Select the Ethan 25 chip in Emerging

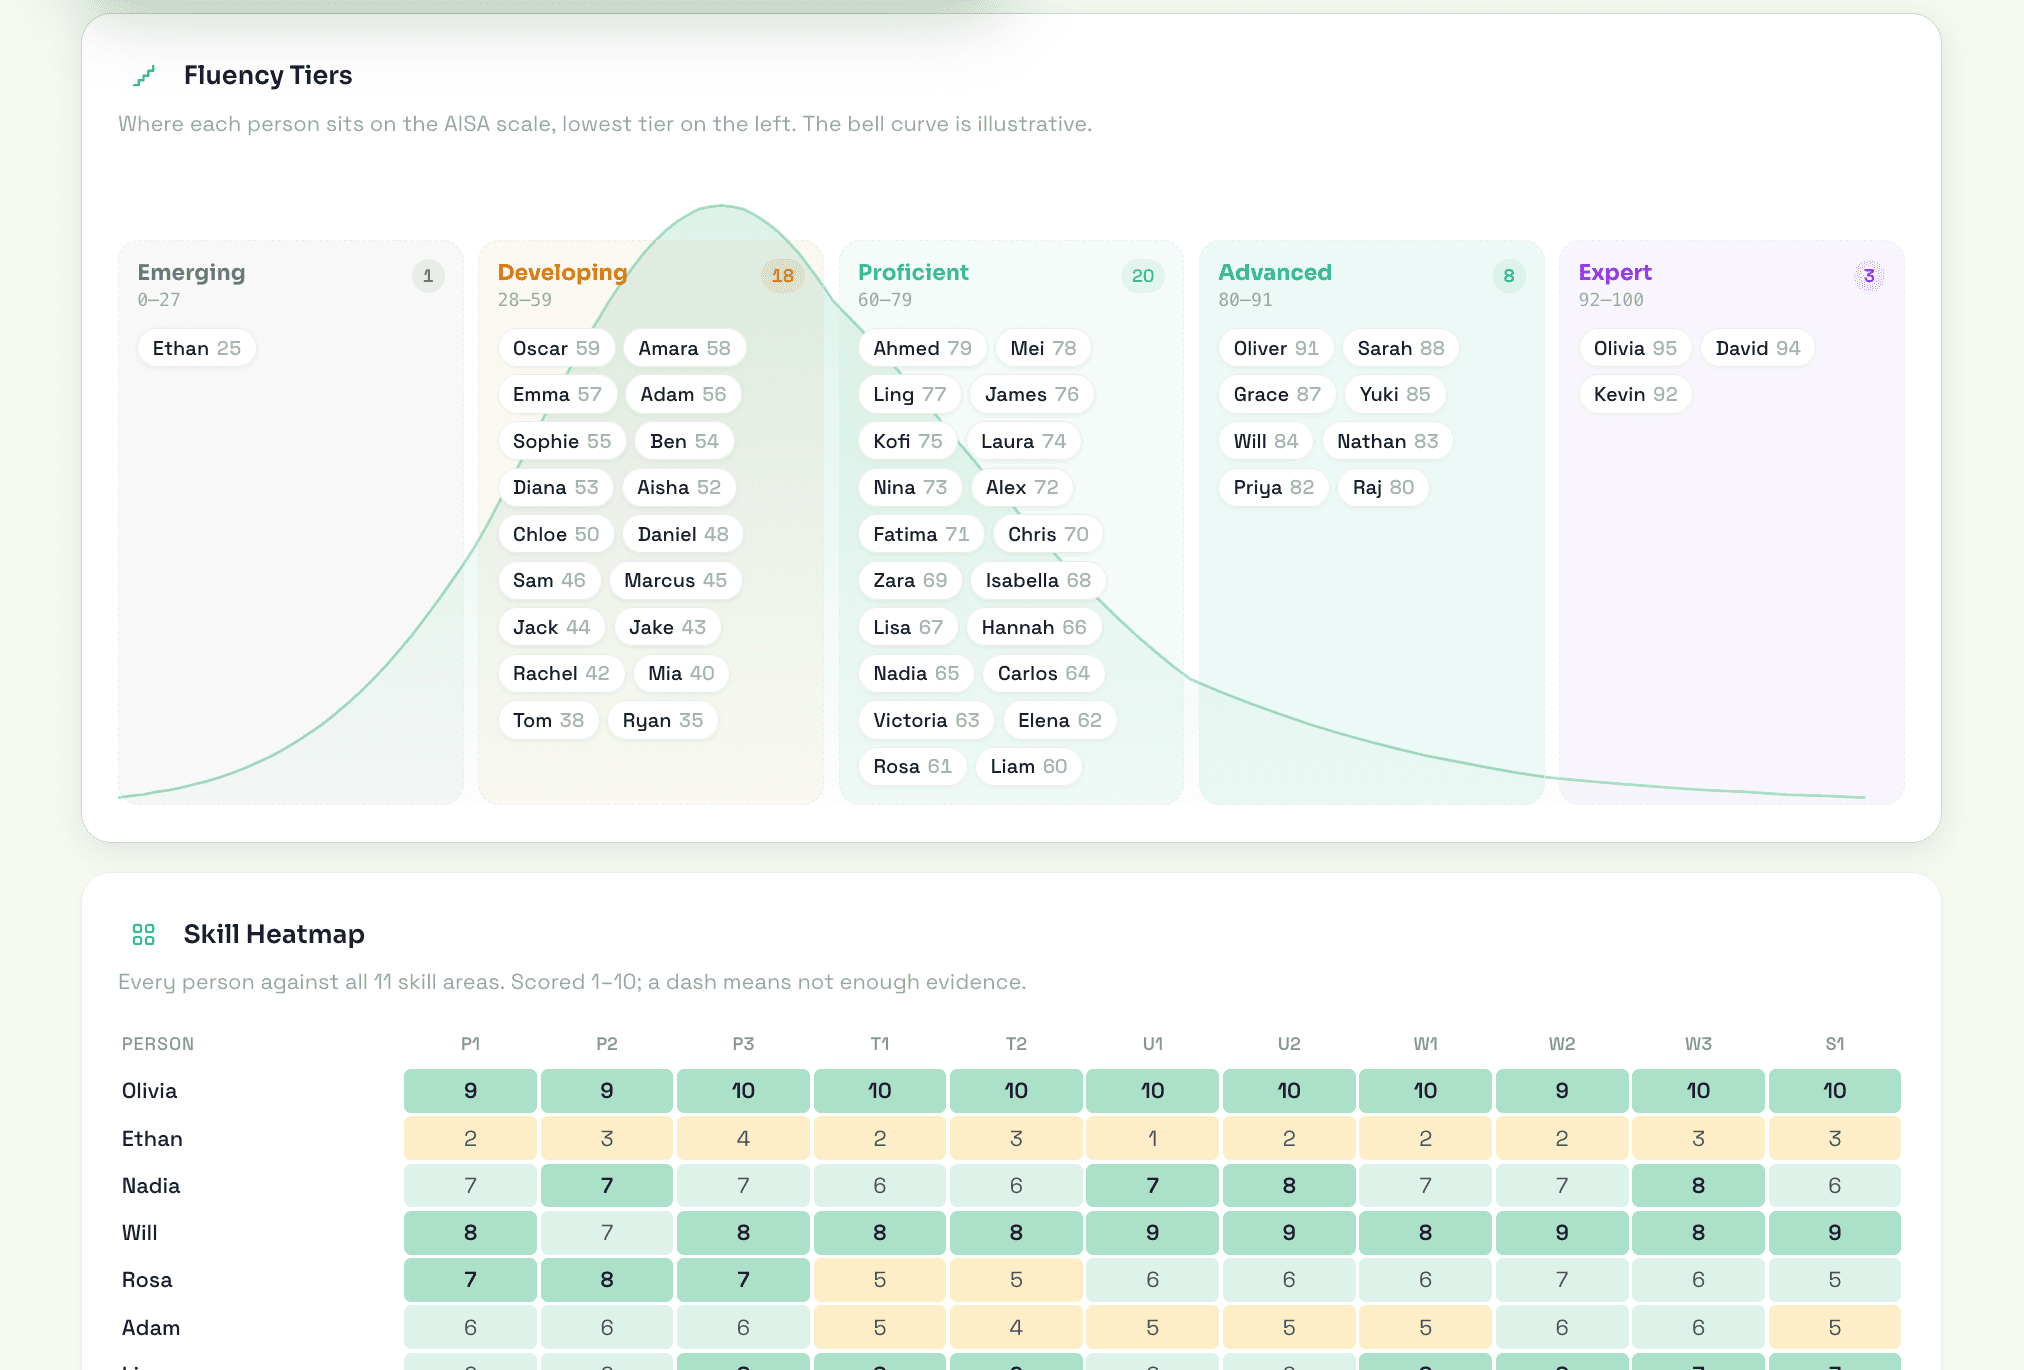coord(197,348)
